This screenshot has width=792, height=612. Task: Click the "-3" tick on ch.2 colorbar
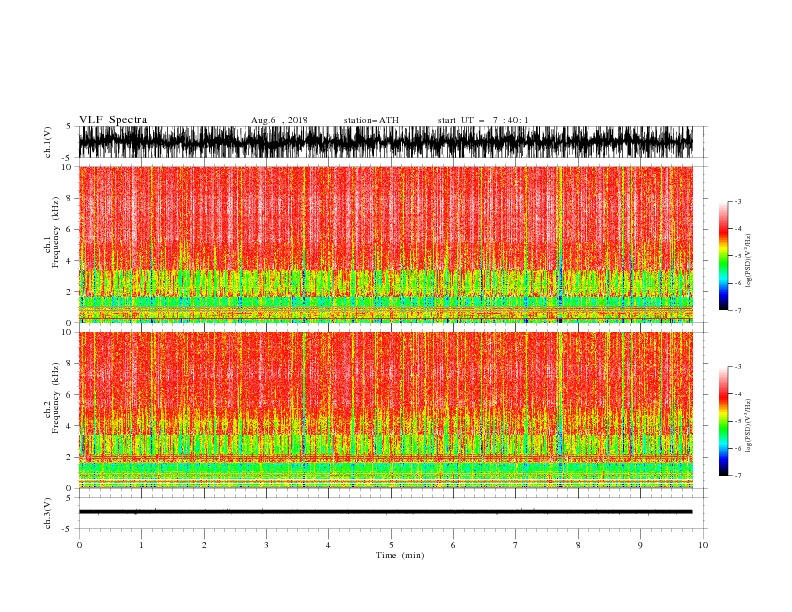coord(737,367)
